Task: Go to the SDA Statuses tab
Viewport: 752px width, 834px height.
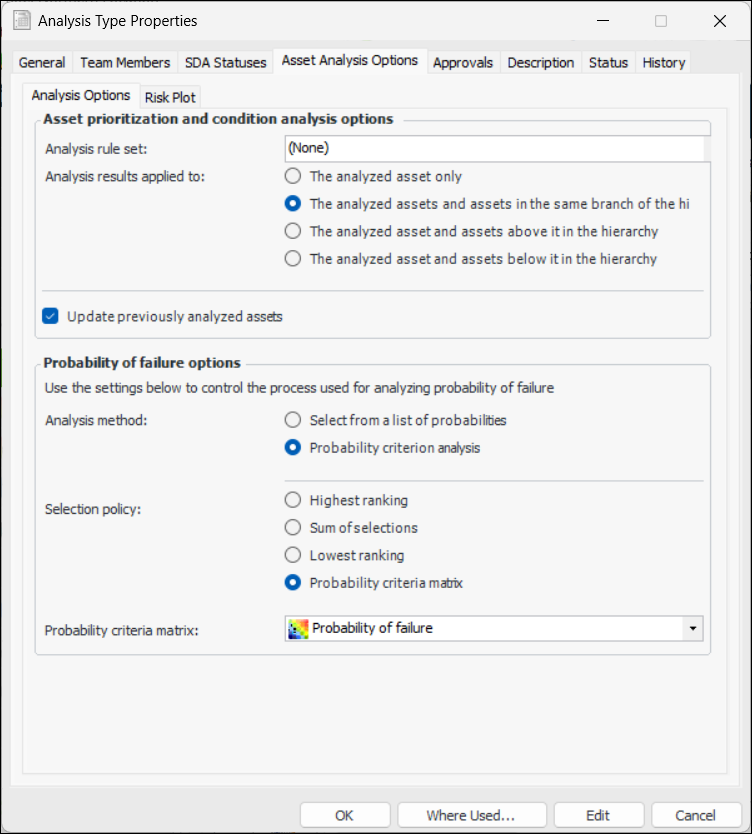Action: tap(225, 62)
